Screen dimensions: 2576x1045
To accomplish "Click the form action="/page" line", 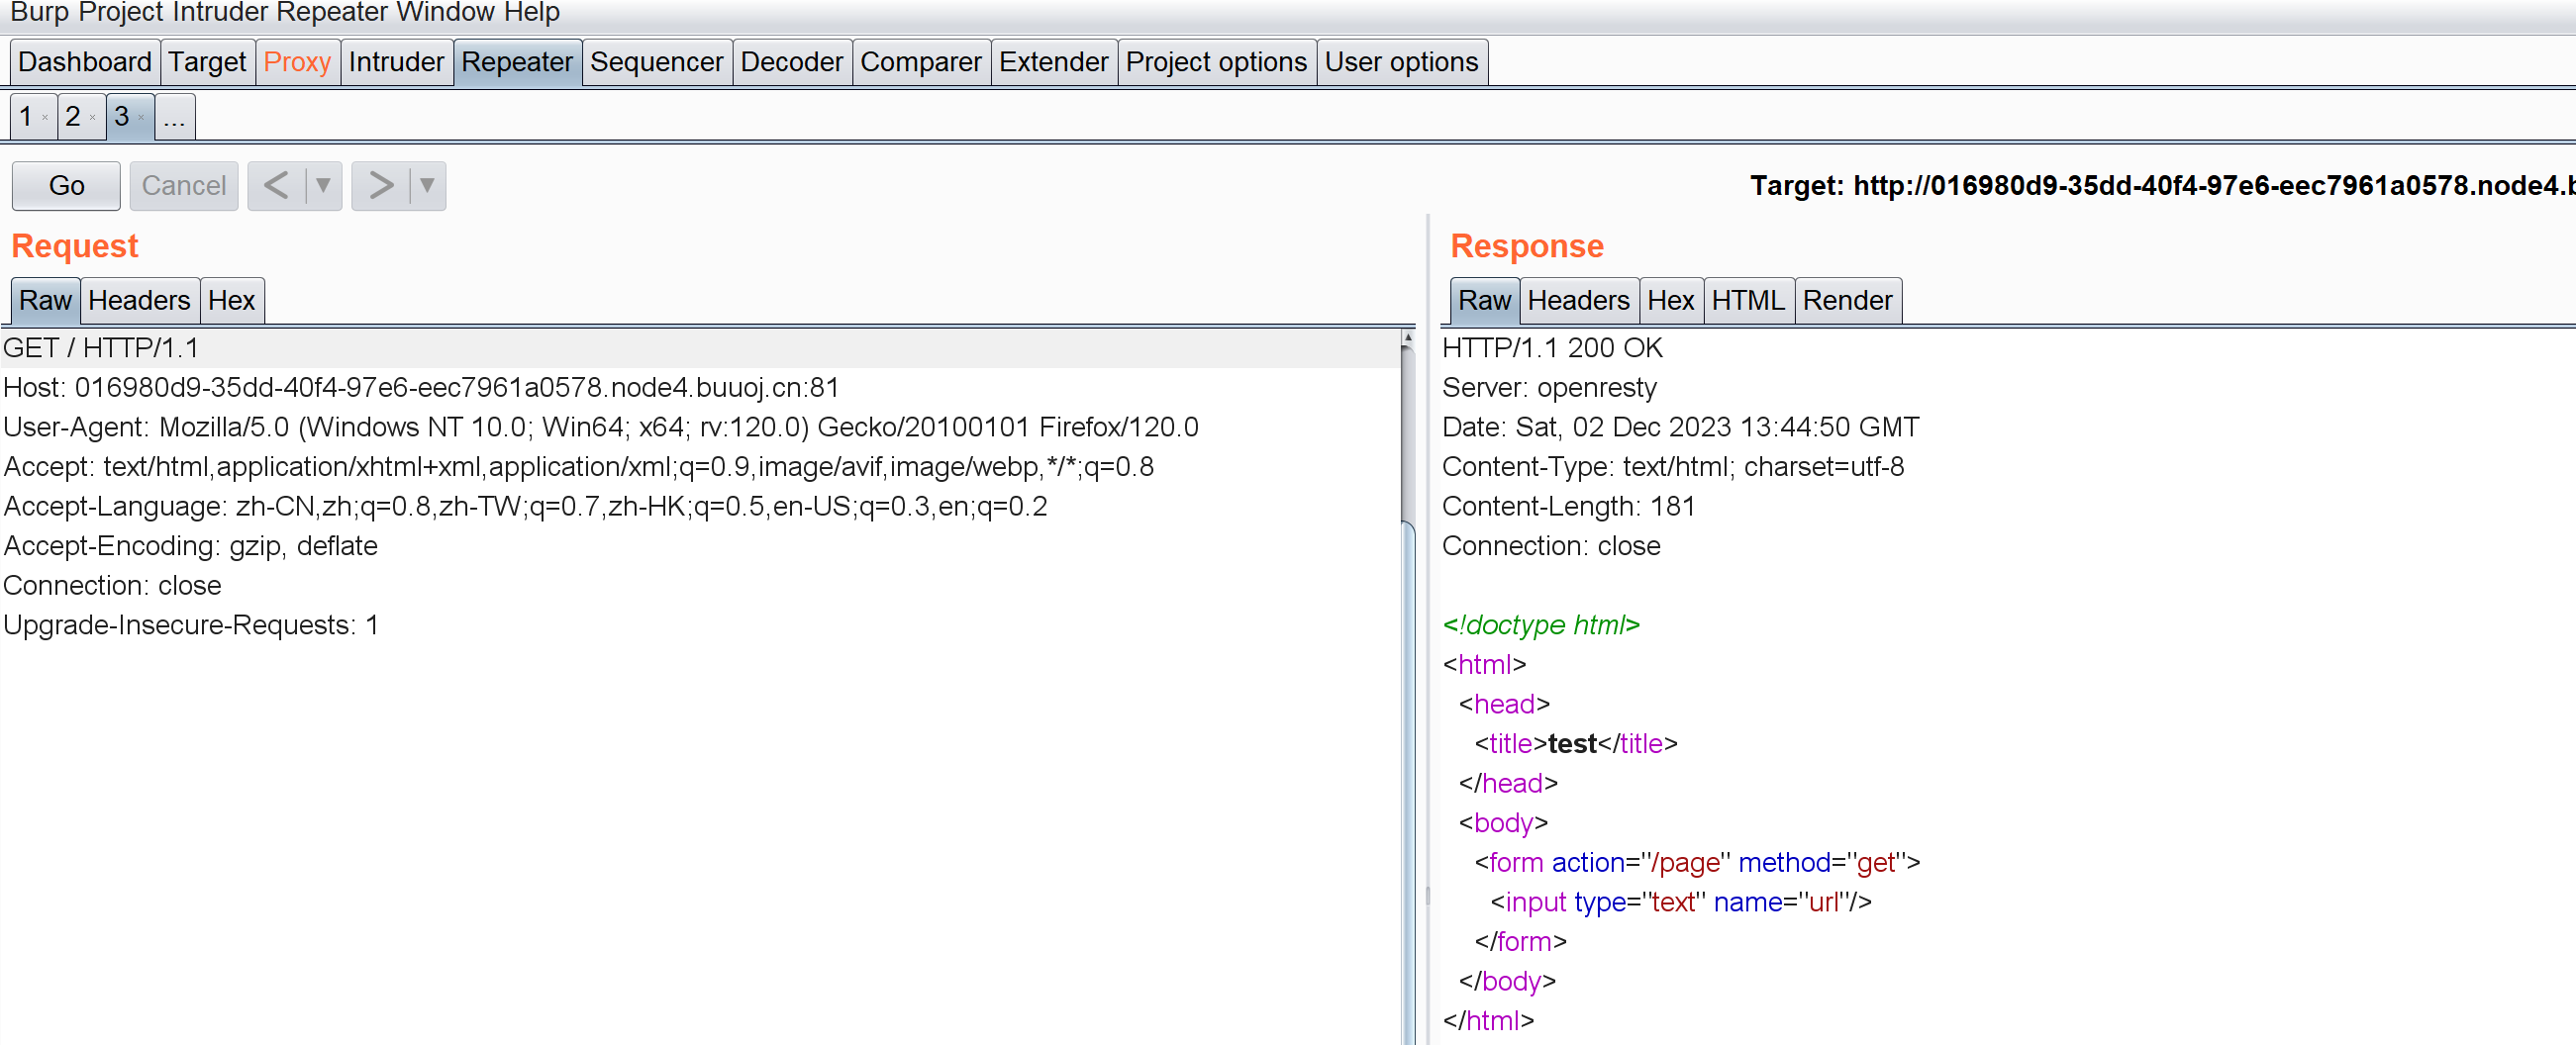I will pos(1697,863).
